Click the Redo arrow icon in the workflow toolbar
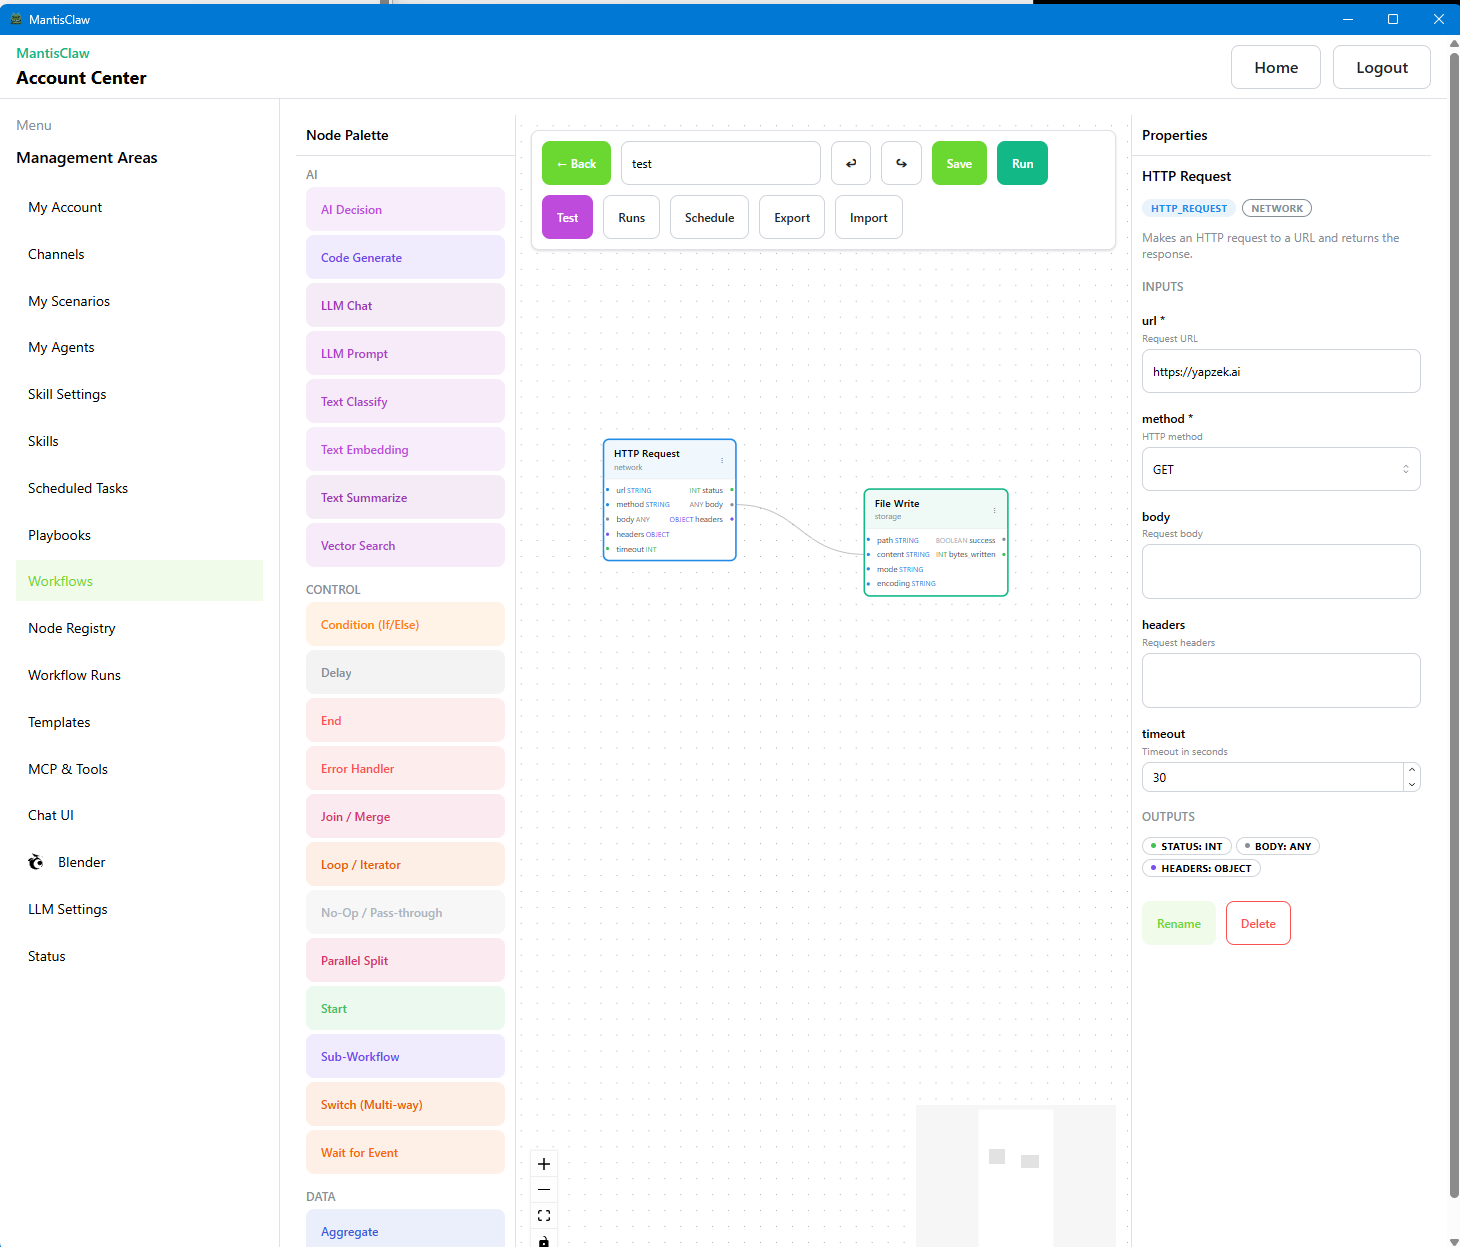The height and width of the screenshot is (1247, 1460). coord(901,163)
